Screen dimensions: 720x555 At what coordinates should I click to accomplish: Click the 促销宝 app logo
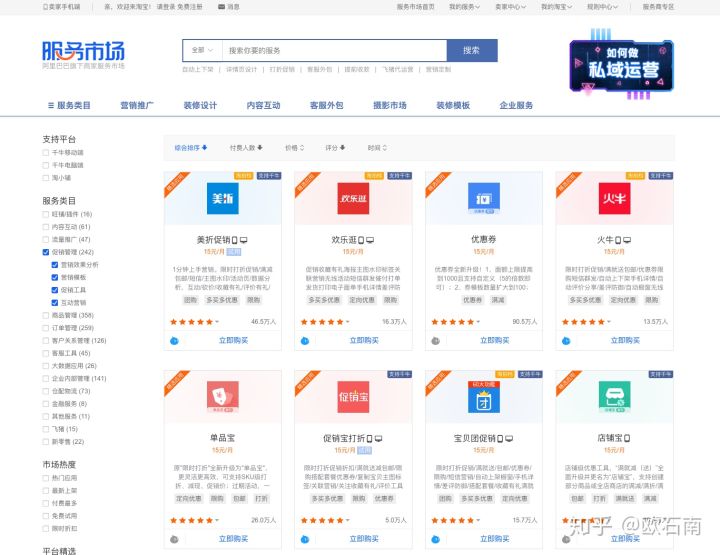(353, 397)
